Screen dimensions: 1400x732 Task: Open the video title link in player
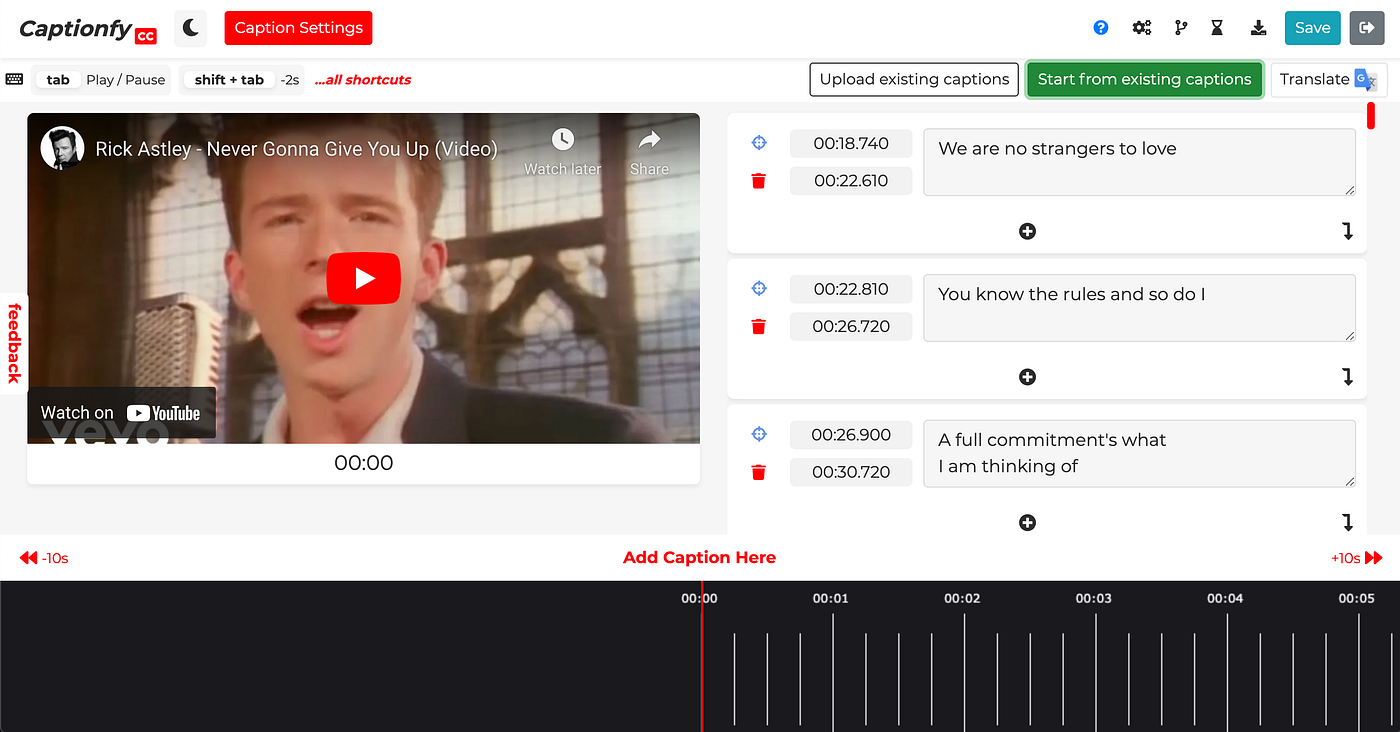pyautogui.click(x=296, y=149)
